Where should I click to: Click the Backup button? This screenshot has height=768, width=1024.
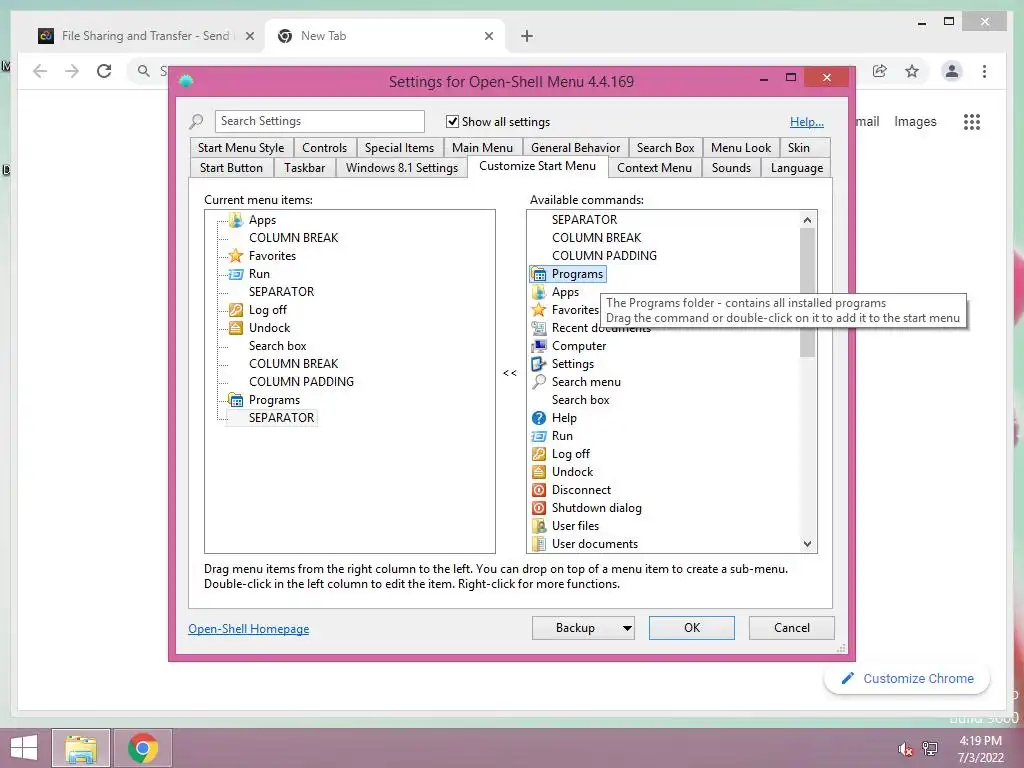[x=575, y=628]
